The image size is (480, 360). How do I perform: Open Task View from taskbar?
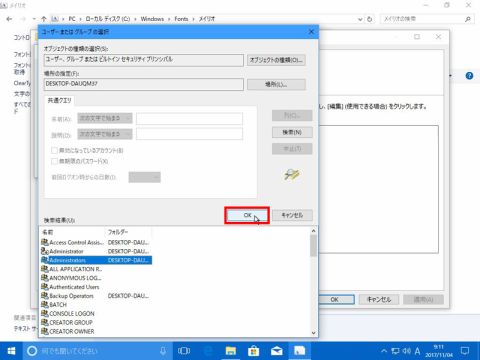pyautogui.click(x=184, y=351)
